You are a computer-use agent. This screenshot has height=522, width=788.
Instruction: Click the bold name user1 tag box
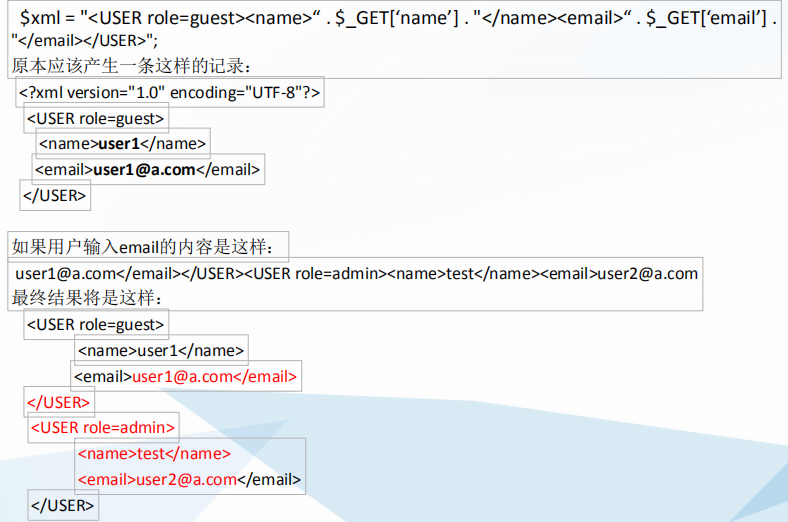point(122,144)
